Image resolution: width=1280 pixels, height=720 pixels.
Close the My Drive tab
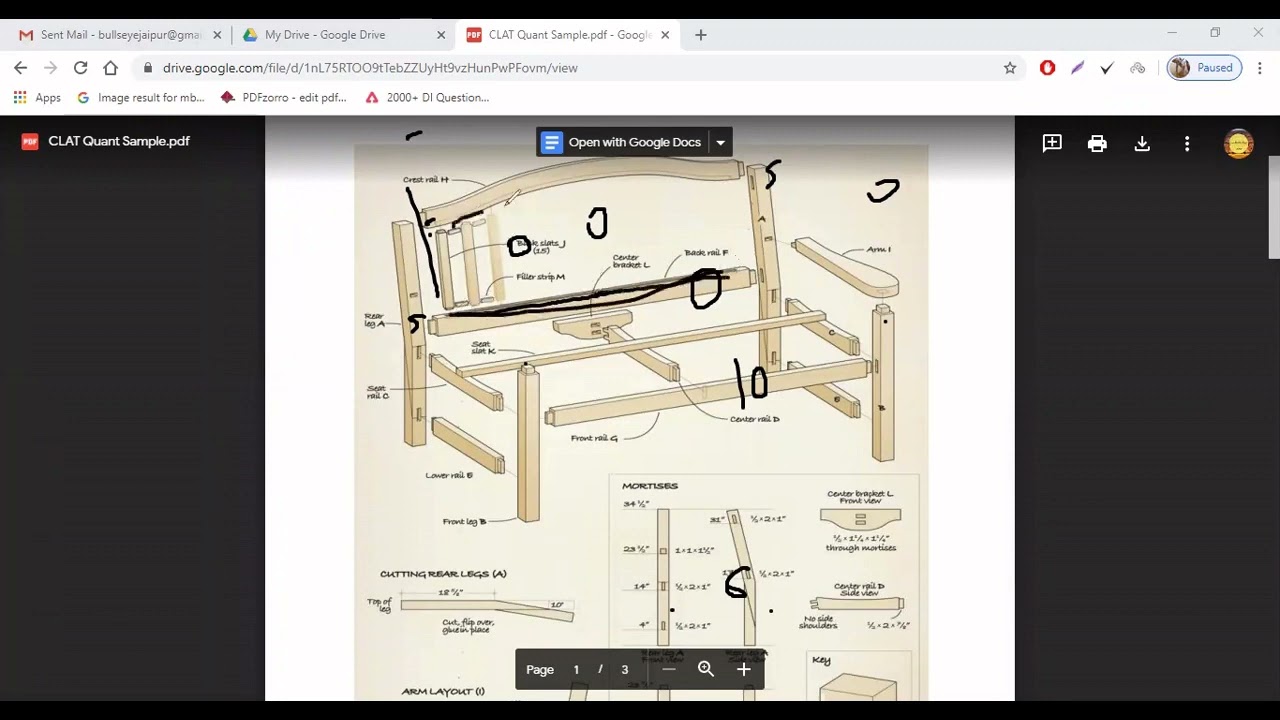441,35
